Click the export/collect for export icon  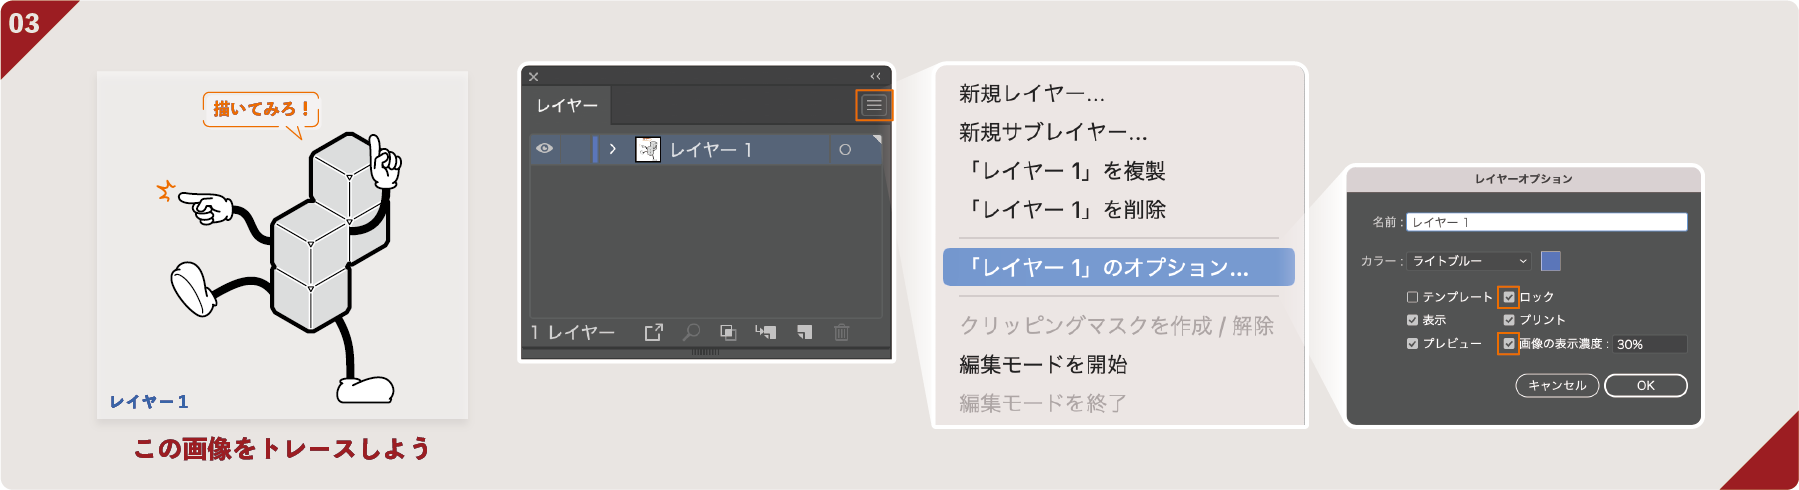coord(653,332)
